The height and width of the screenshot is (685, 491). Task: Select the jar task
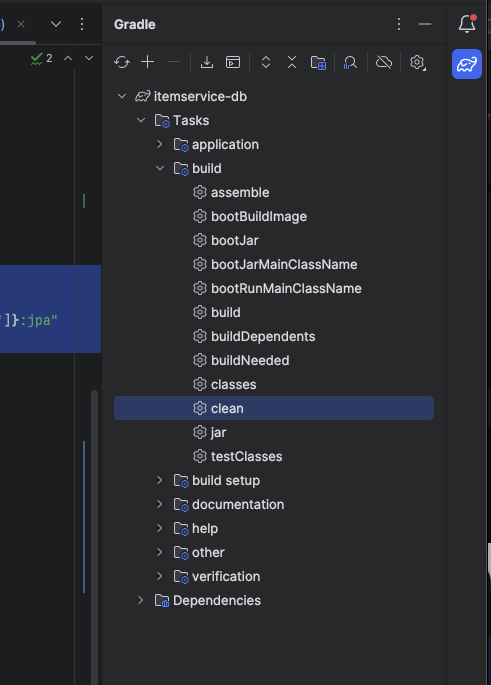pos(274,432)
